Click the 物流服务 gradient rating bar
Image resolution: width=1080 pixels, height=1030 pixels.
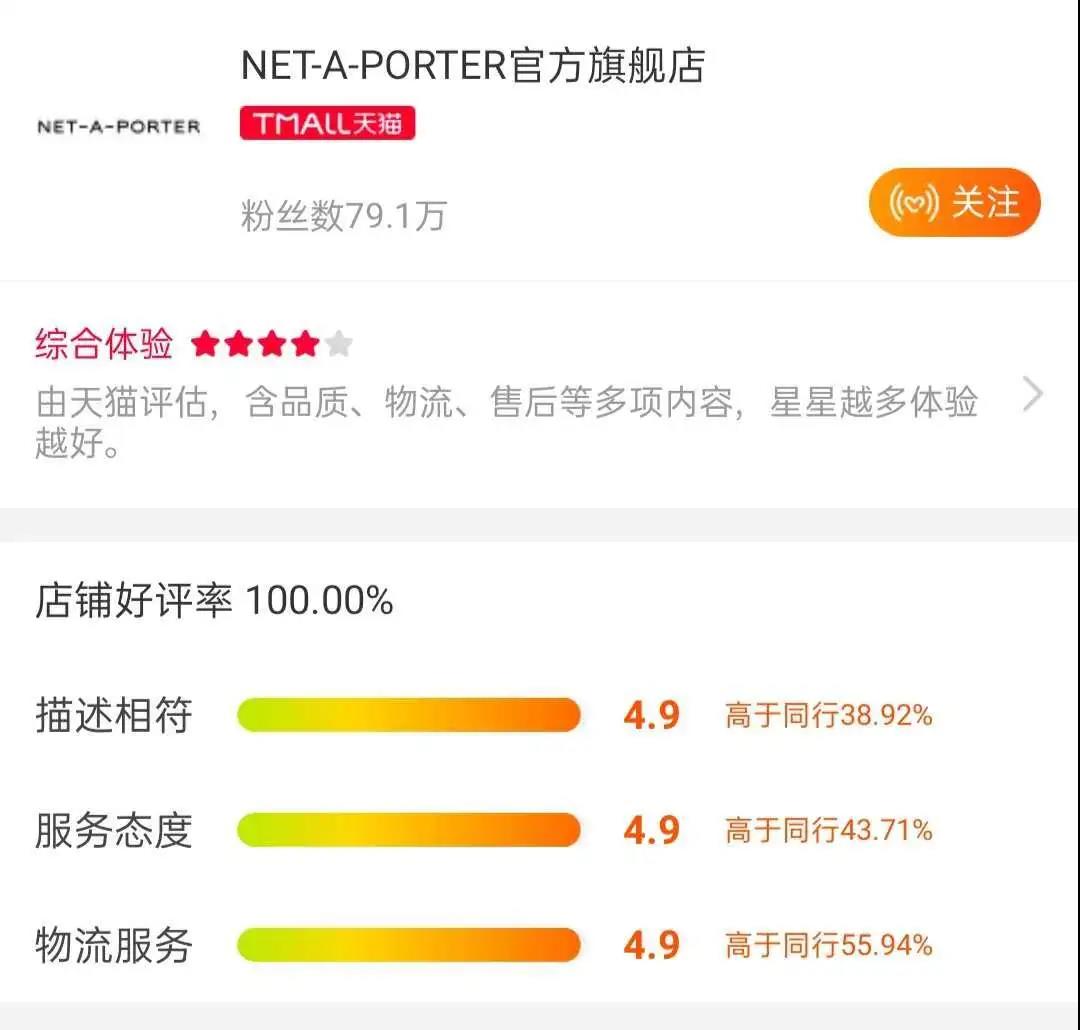pyautogui.click(x=408, y=945)
